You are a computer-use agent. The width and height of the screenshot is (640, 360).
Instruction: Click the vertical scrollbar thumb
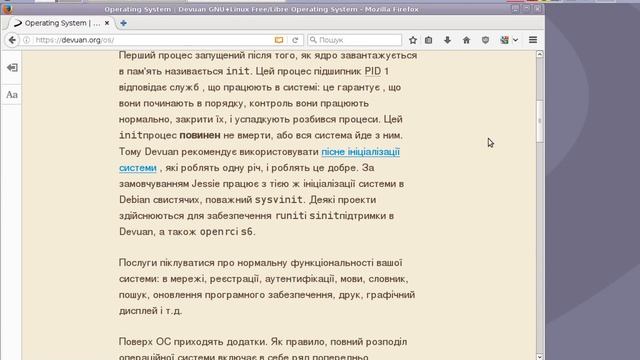(x=540, y=121)
